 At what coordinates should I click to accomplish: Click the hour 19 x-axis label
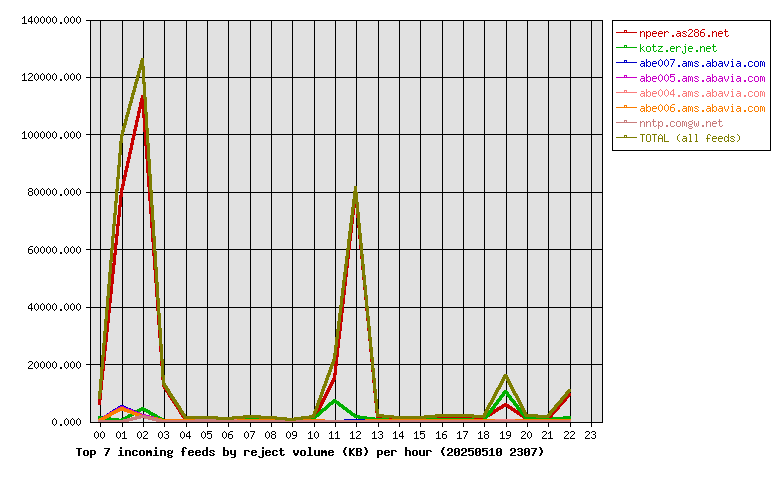(x=505, y=435)
